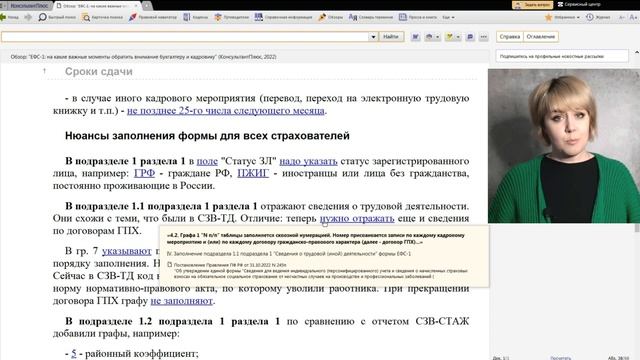The height and width of the screenshot is (360, 640).
Task: Increase font size with A+
Action: click(633, 17)
